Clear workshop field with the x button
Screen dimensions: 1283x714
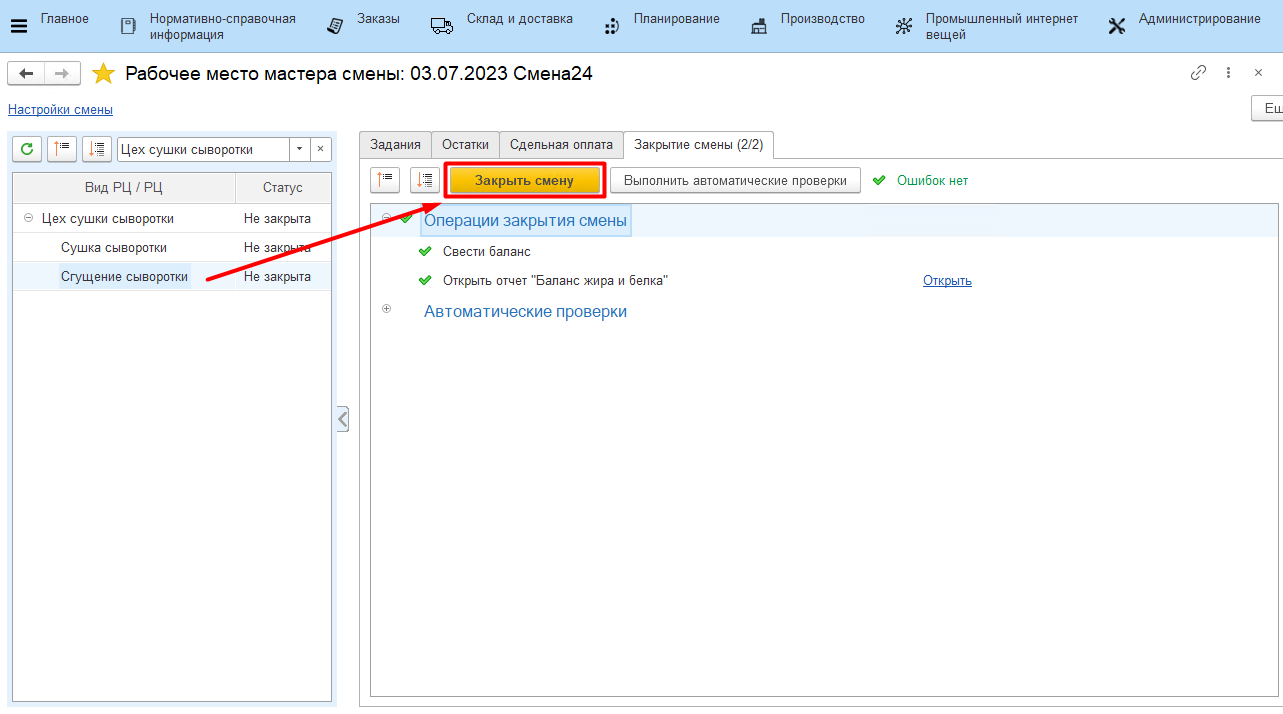tap(320, 149)
